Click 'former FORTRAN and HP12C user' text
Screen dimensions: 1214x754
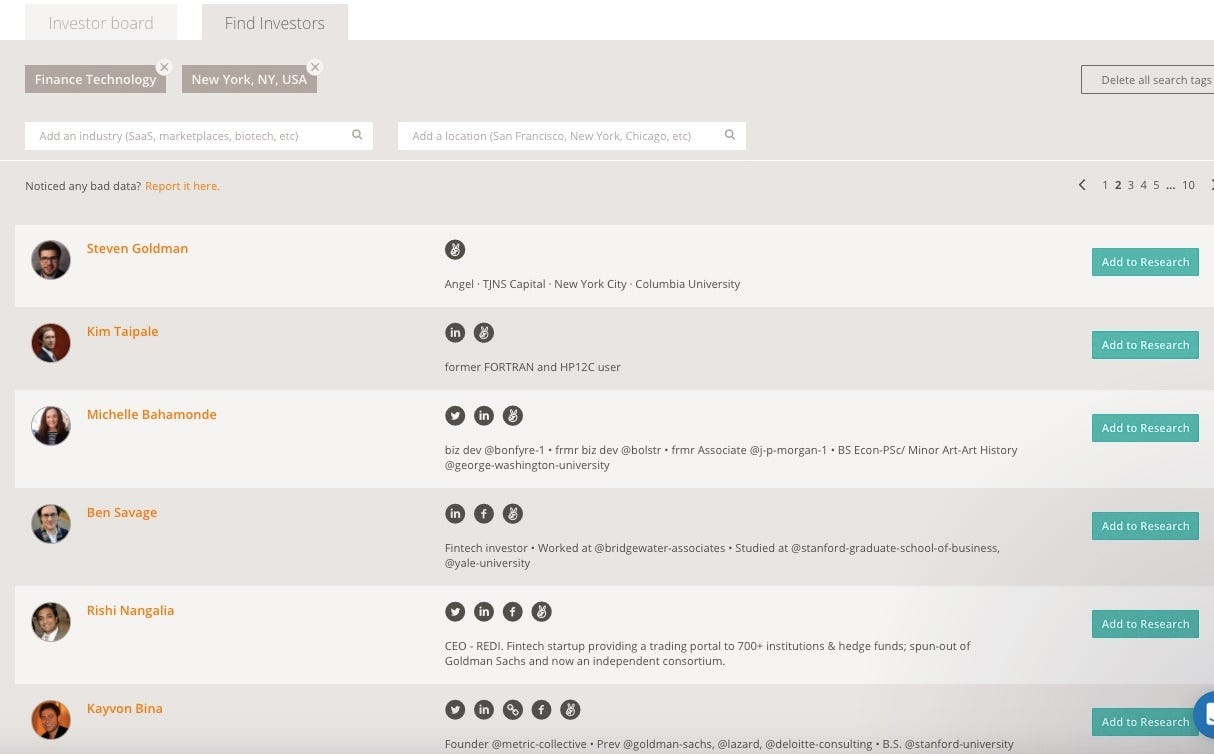(x=532, y=367)
